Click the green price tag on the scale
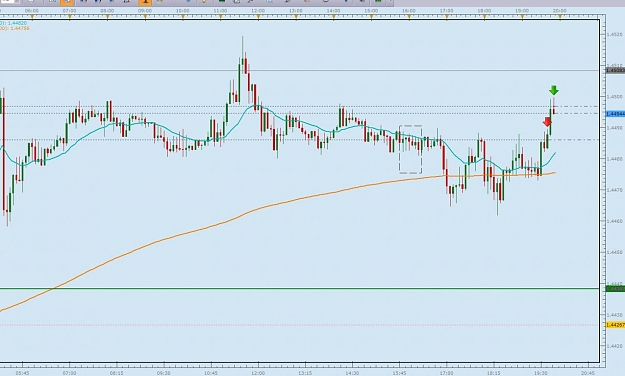Viewport: 625px width, 376px height. coord(615,288)
